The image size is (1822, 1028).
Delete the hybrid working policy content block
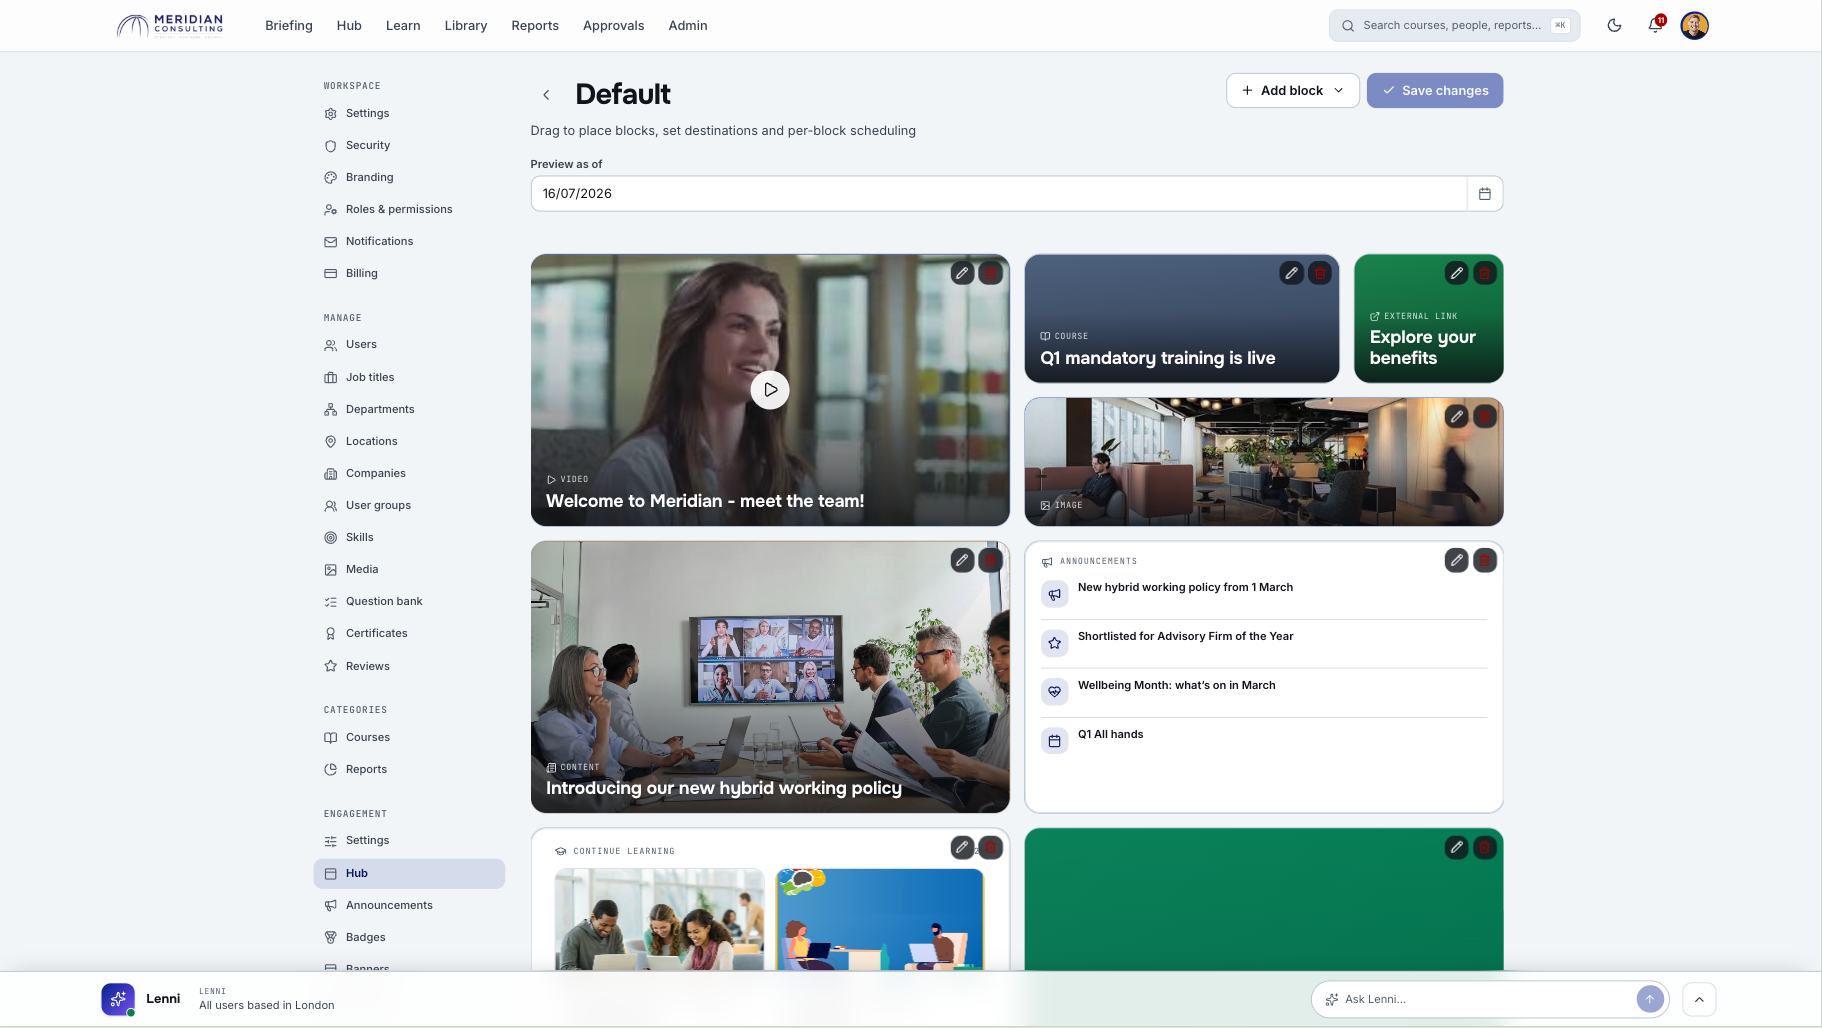click(990, 560)
